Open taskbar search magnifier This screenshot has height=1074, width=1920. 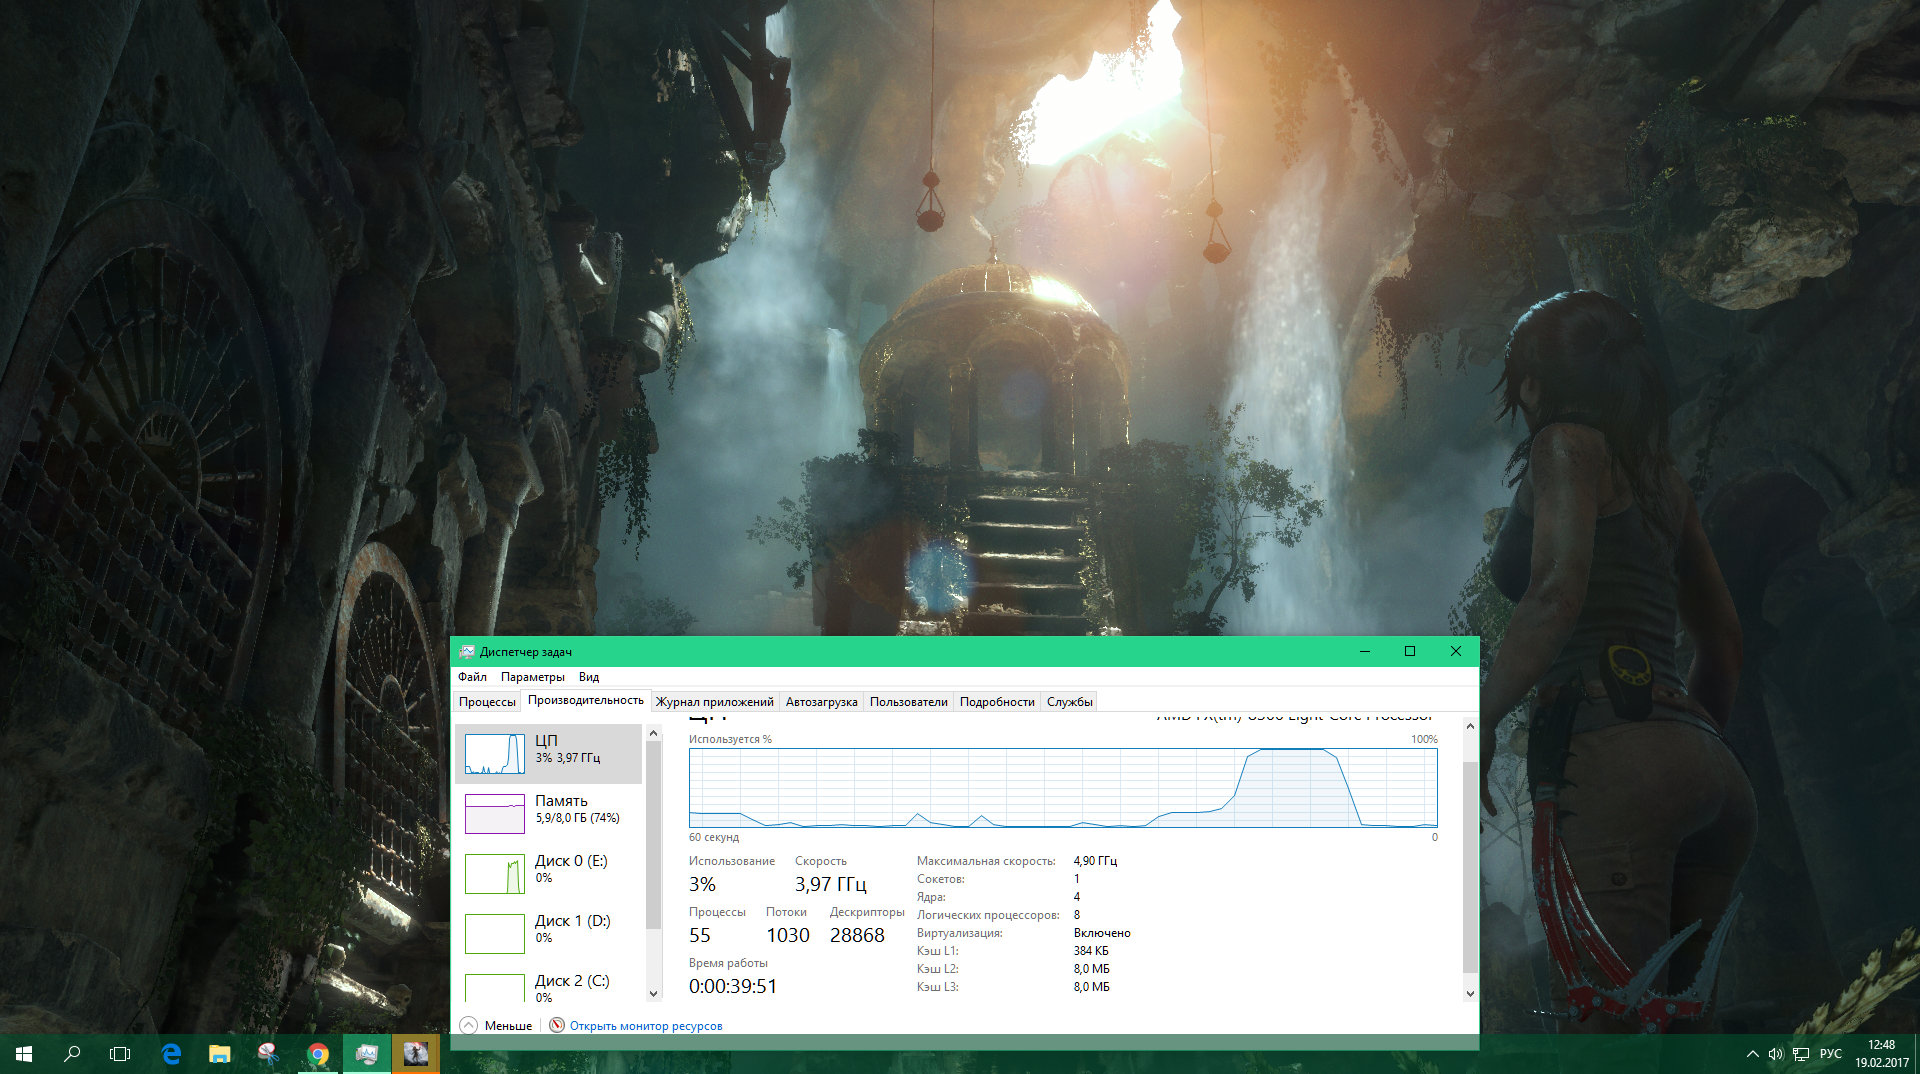72,1054
